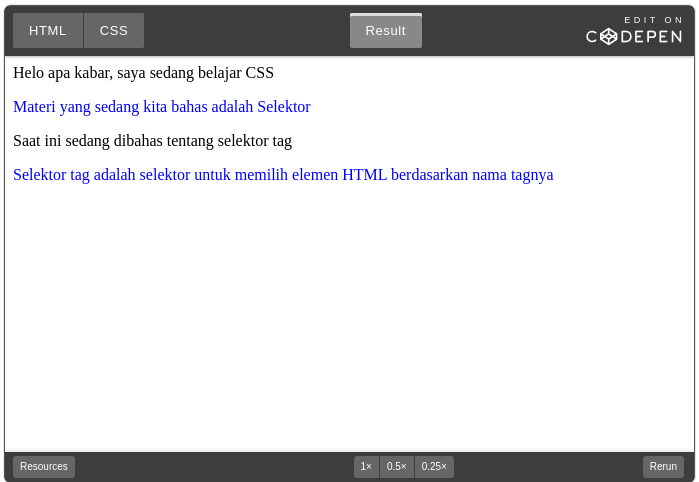Click the word 'HTML' in the last paragraph
This screenshot has height=482, width=699.
[364, 175]
